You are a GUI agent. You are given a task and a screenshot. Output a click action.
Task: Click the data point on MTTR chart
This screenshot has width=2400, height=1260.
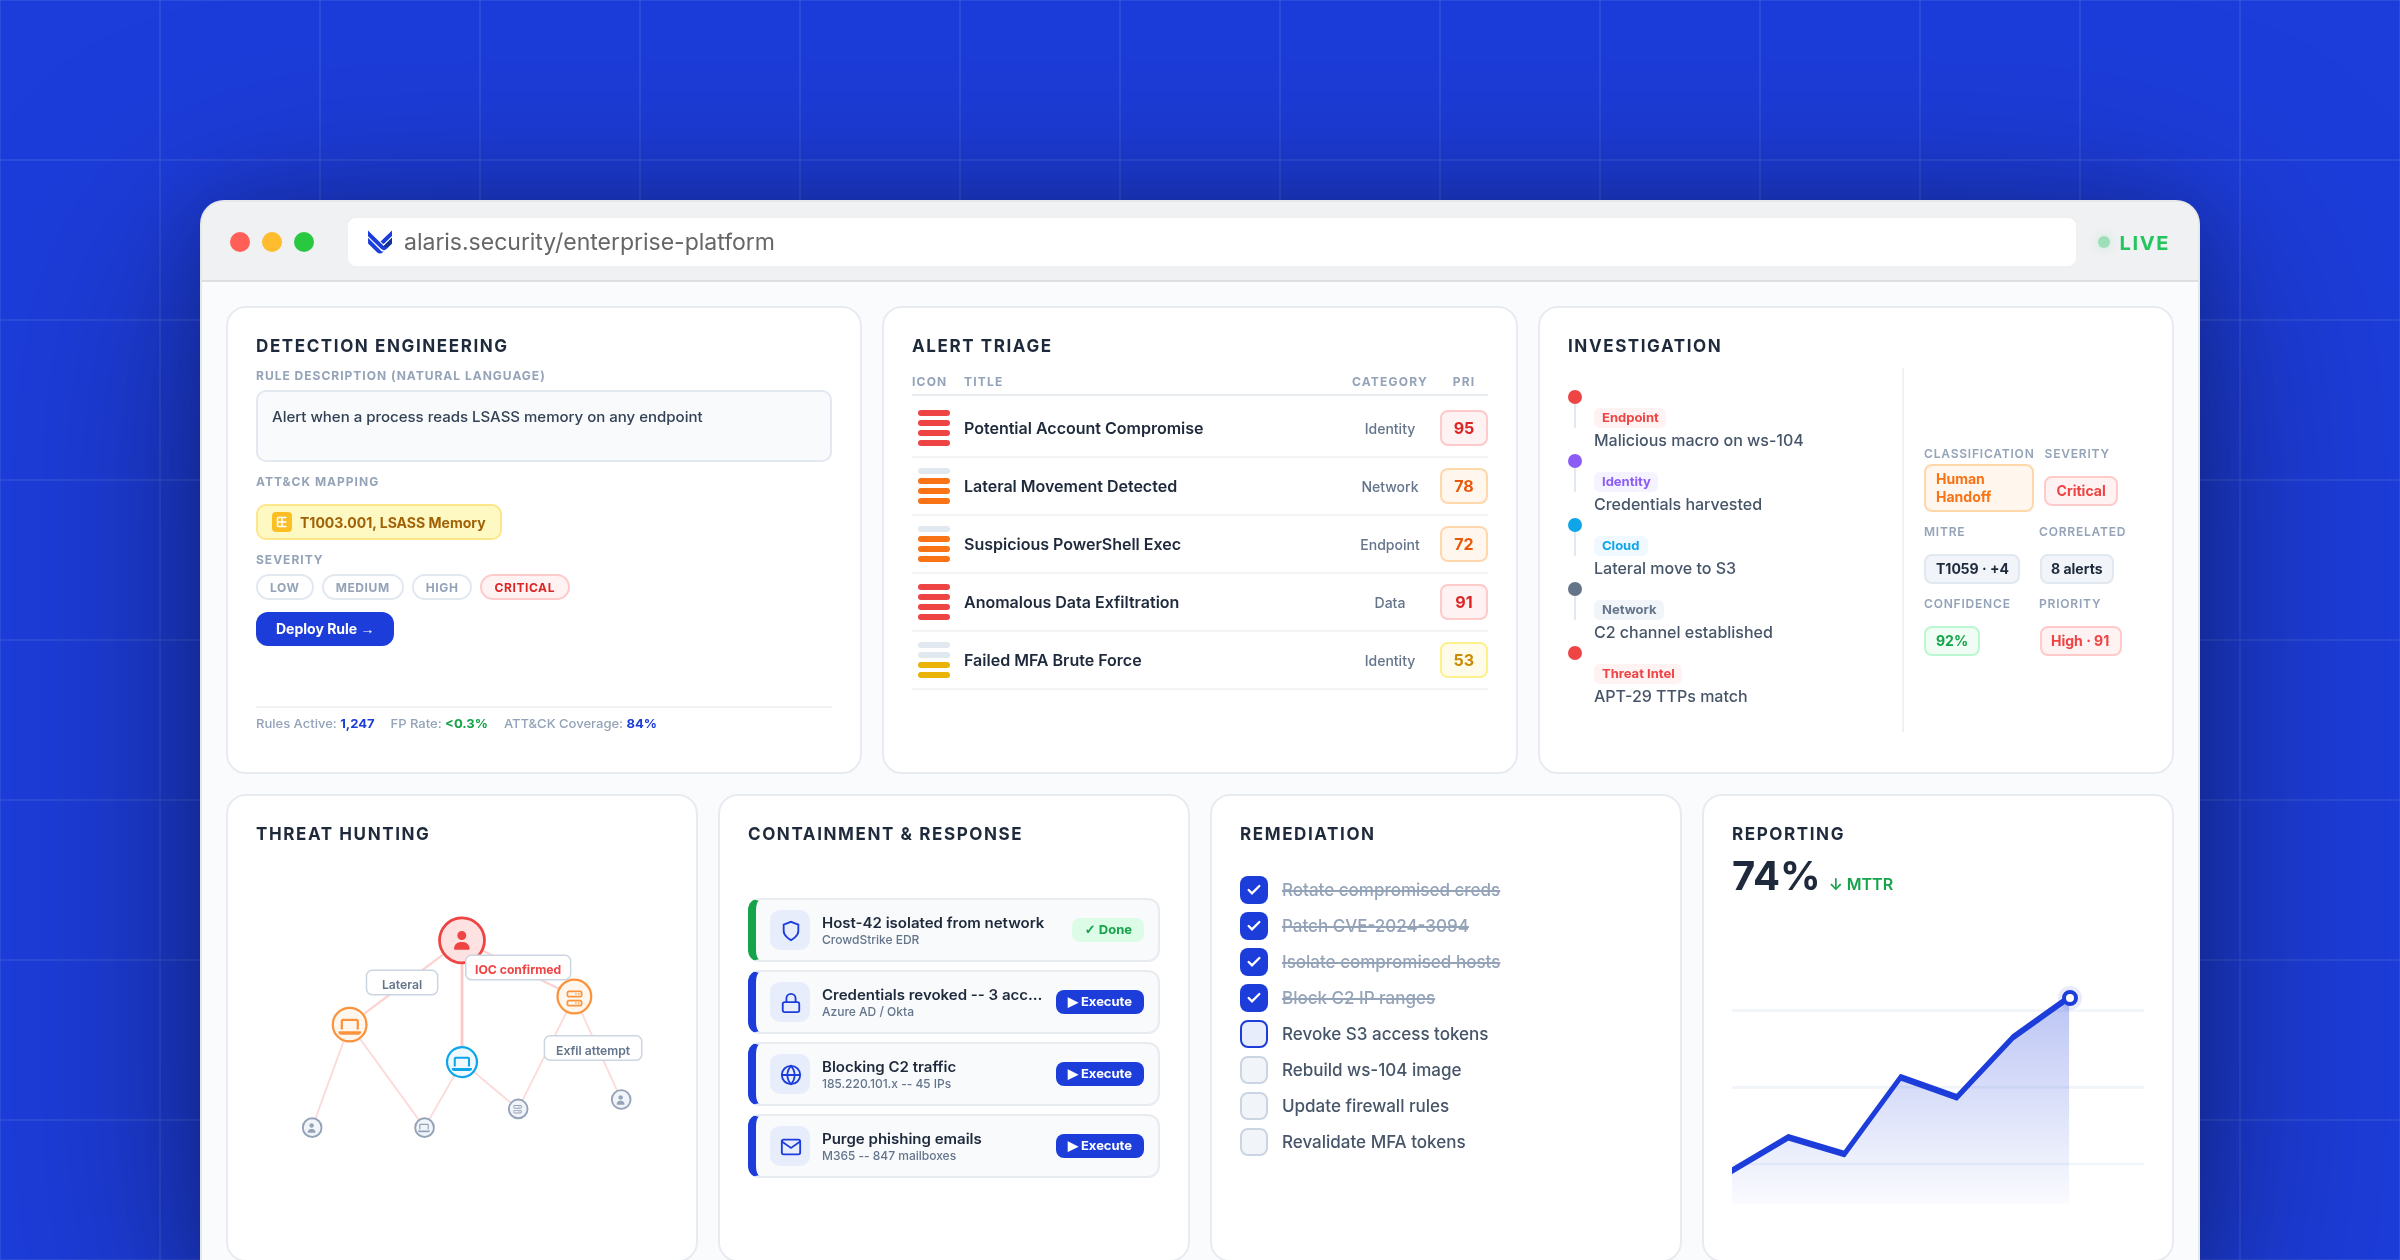[x=2070, y=998]
